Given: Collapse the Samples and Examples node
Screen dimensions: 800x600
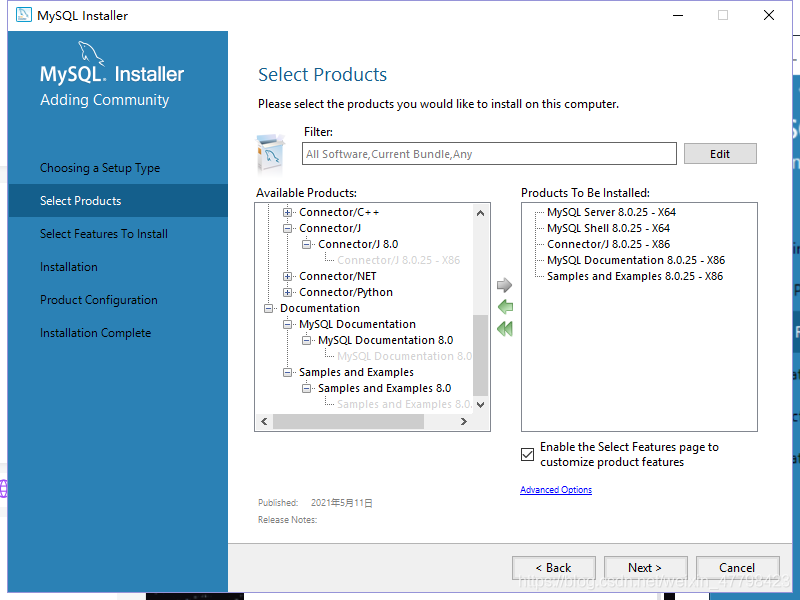Looking at the screenshot, I should [288, 372].
